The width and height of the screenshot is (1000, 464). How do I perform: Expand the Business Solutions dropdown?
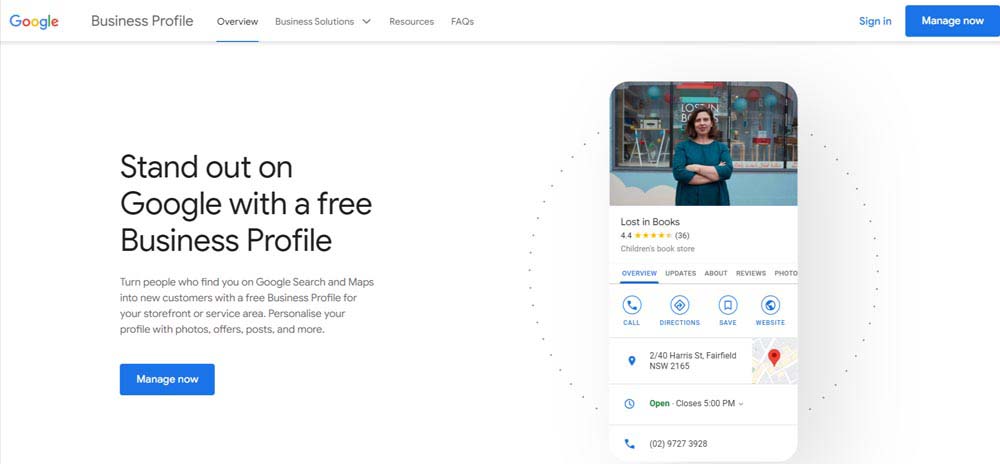coord(323,21)
